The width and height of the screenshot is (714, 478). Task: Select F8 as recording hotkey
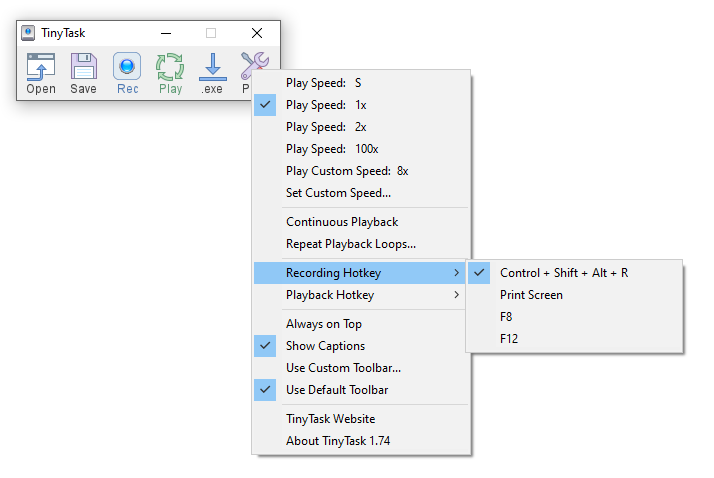click(575, 317)
